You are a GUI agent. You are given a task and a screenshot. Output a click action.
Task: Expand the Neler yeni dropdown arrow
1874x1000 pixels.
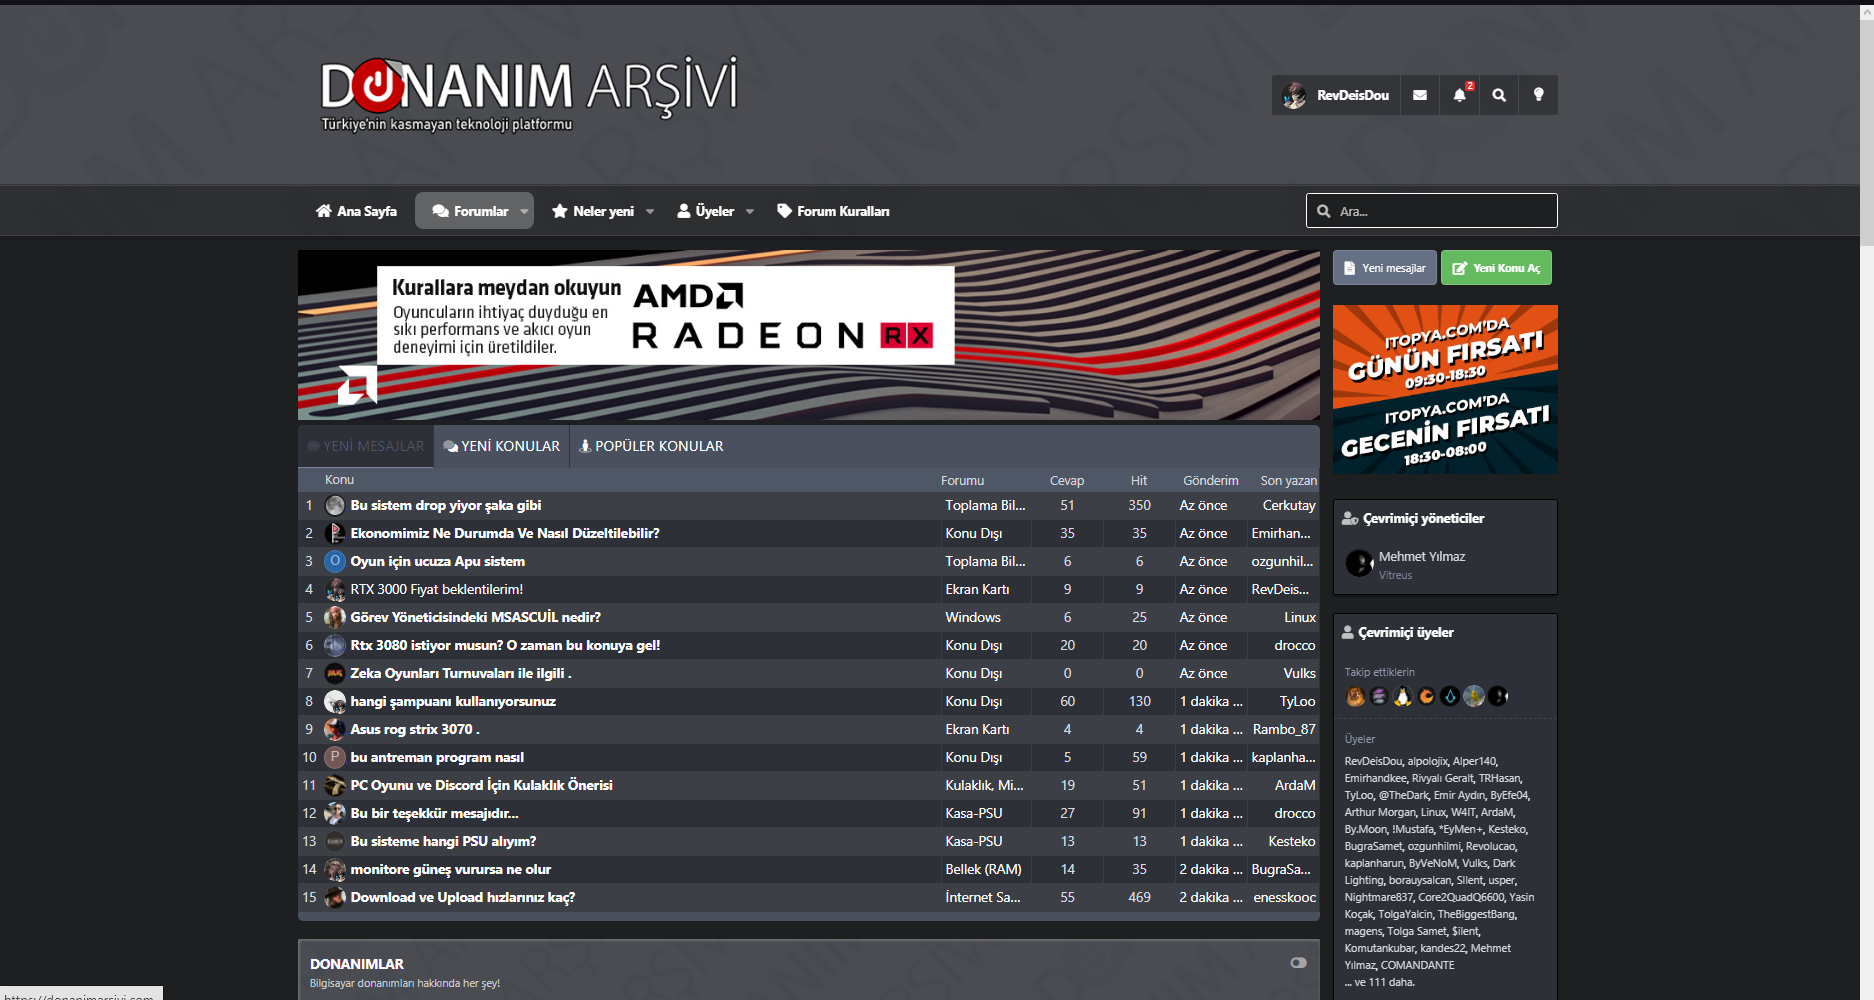(650, 211)
